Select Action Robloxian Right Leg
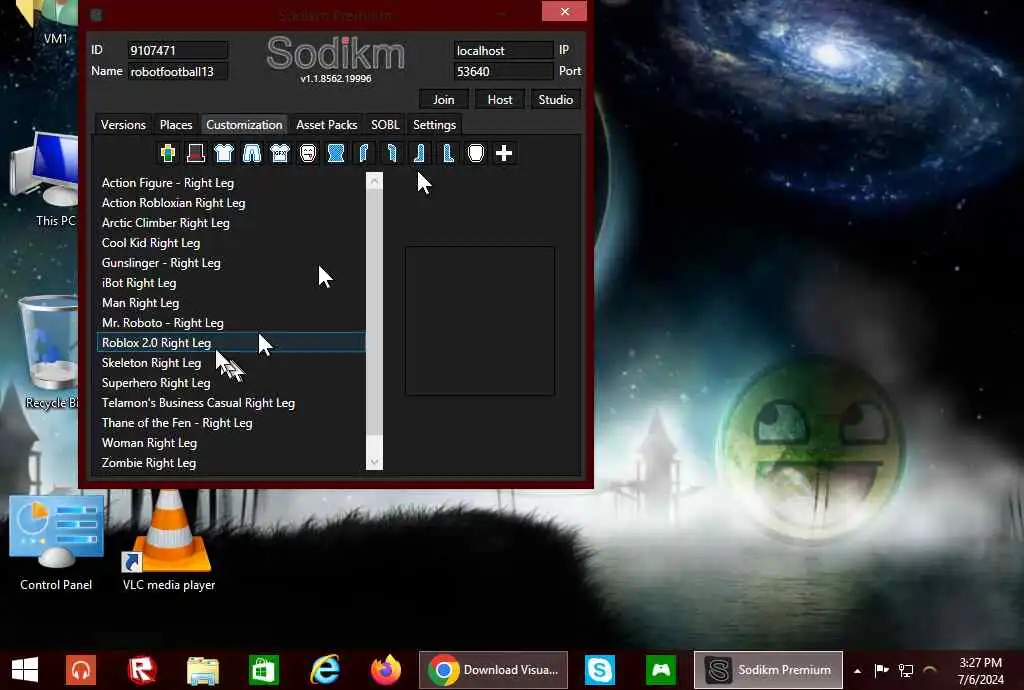The width and height of the screenshot is (1024, 690). point(231,203)
